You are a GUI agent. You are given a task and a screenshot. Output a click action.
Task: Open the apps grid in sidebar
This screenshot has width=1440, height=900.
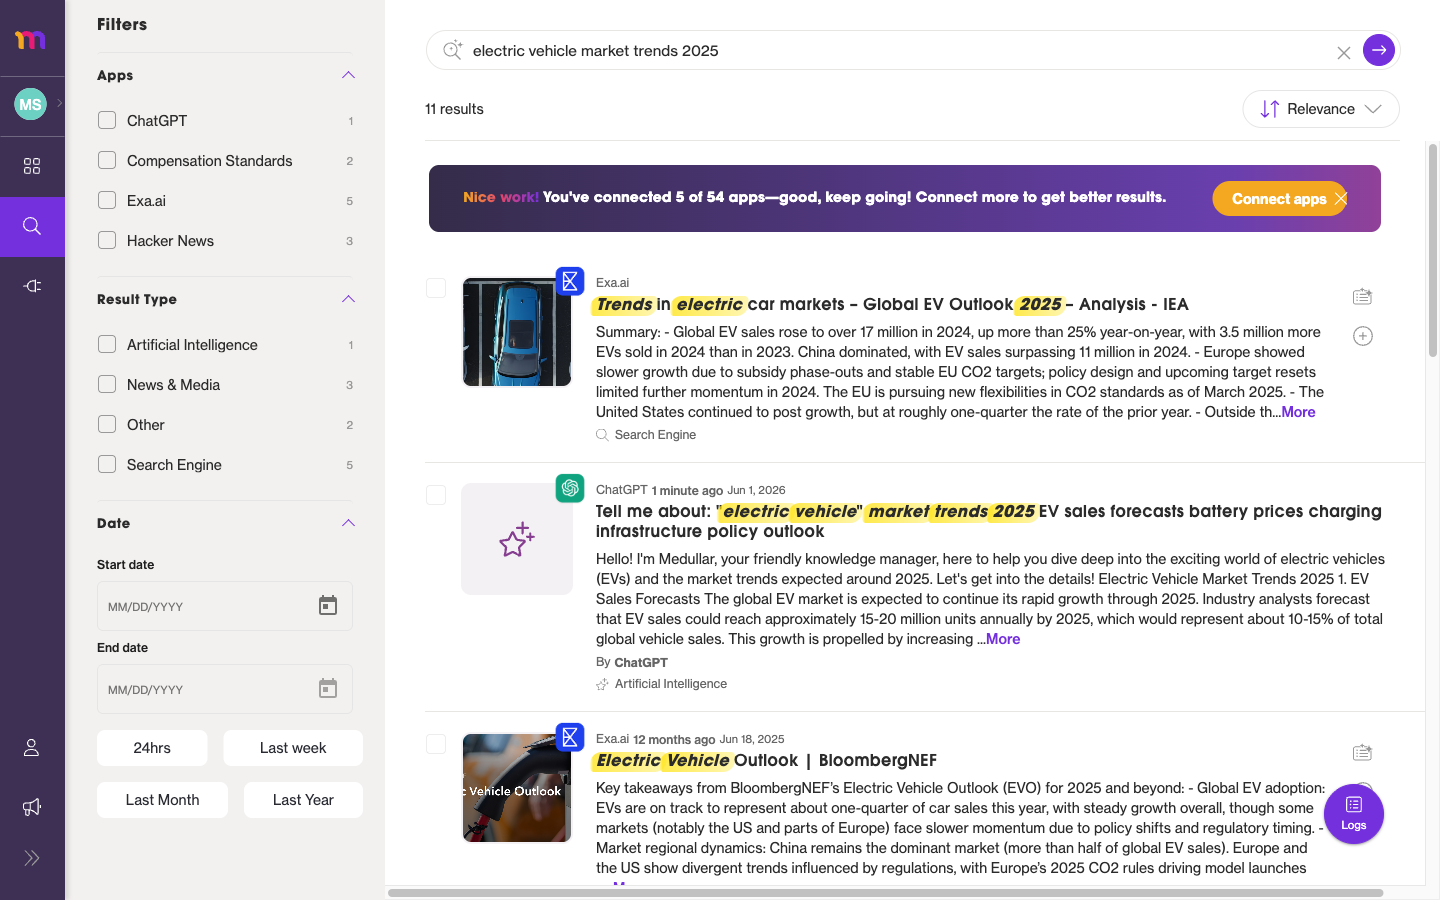coord(32,166)
